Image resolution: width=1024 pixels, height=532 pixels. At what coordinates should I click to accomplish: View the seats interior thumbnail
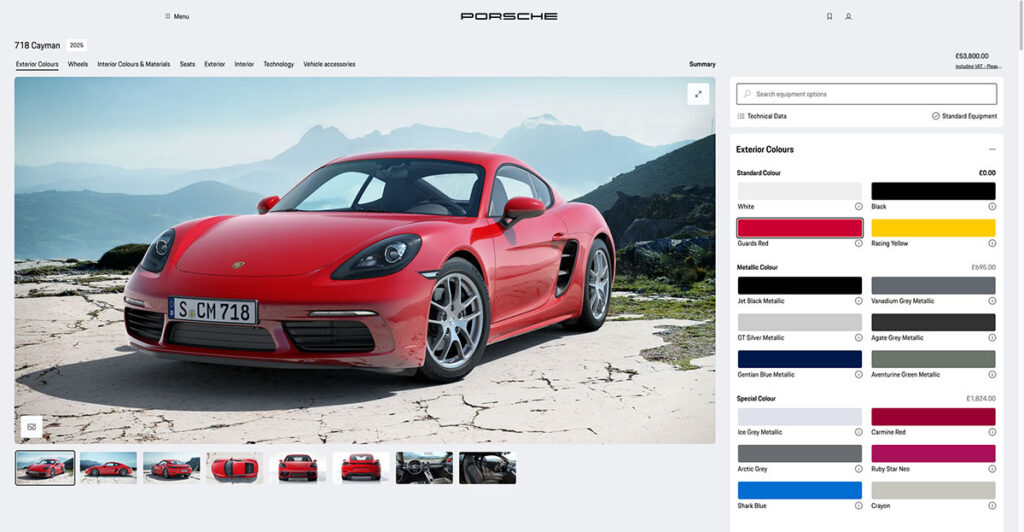(487, 468)
